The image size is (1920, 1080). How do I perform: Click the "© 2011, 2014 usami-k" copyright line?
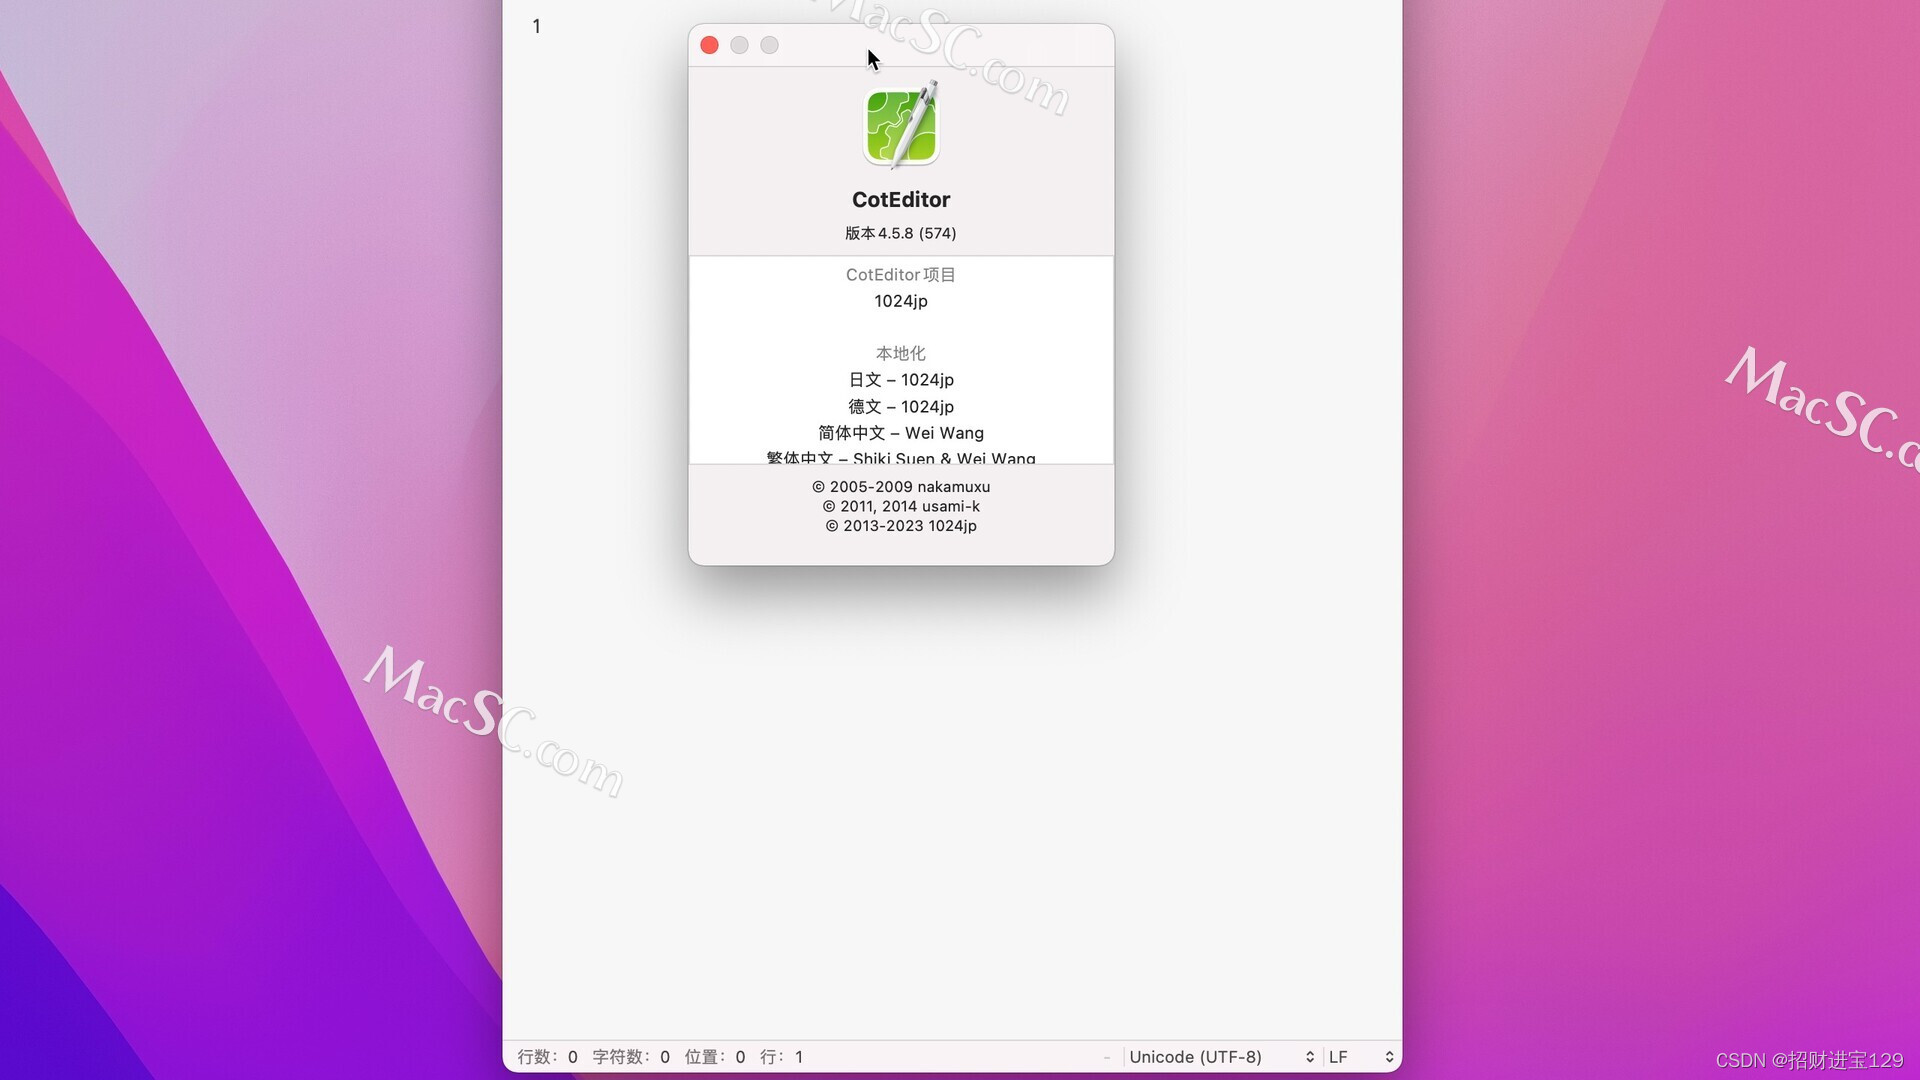point(901,506)
